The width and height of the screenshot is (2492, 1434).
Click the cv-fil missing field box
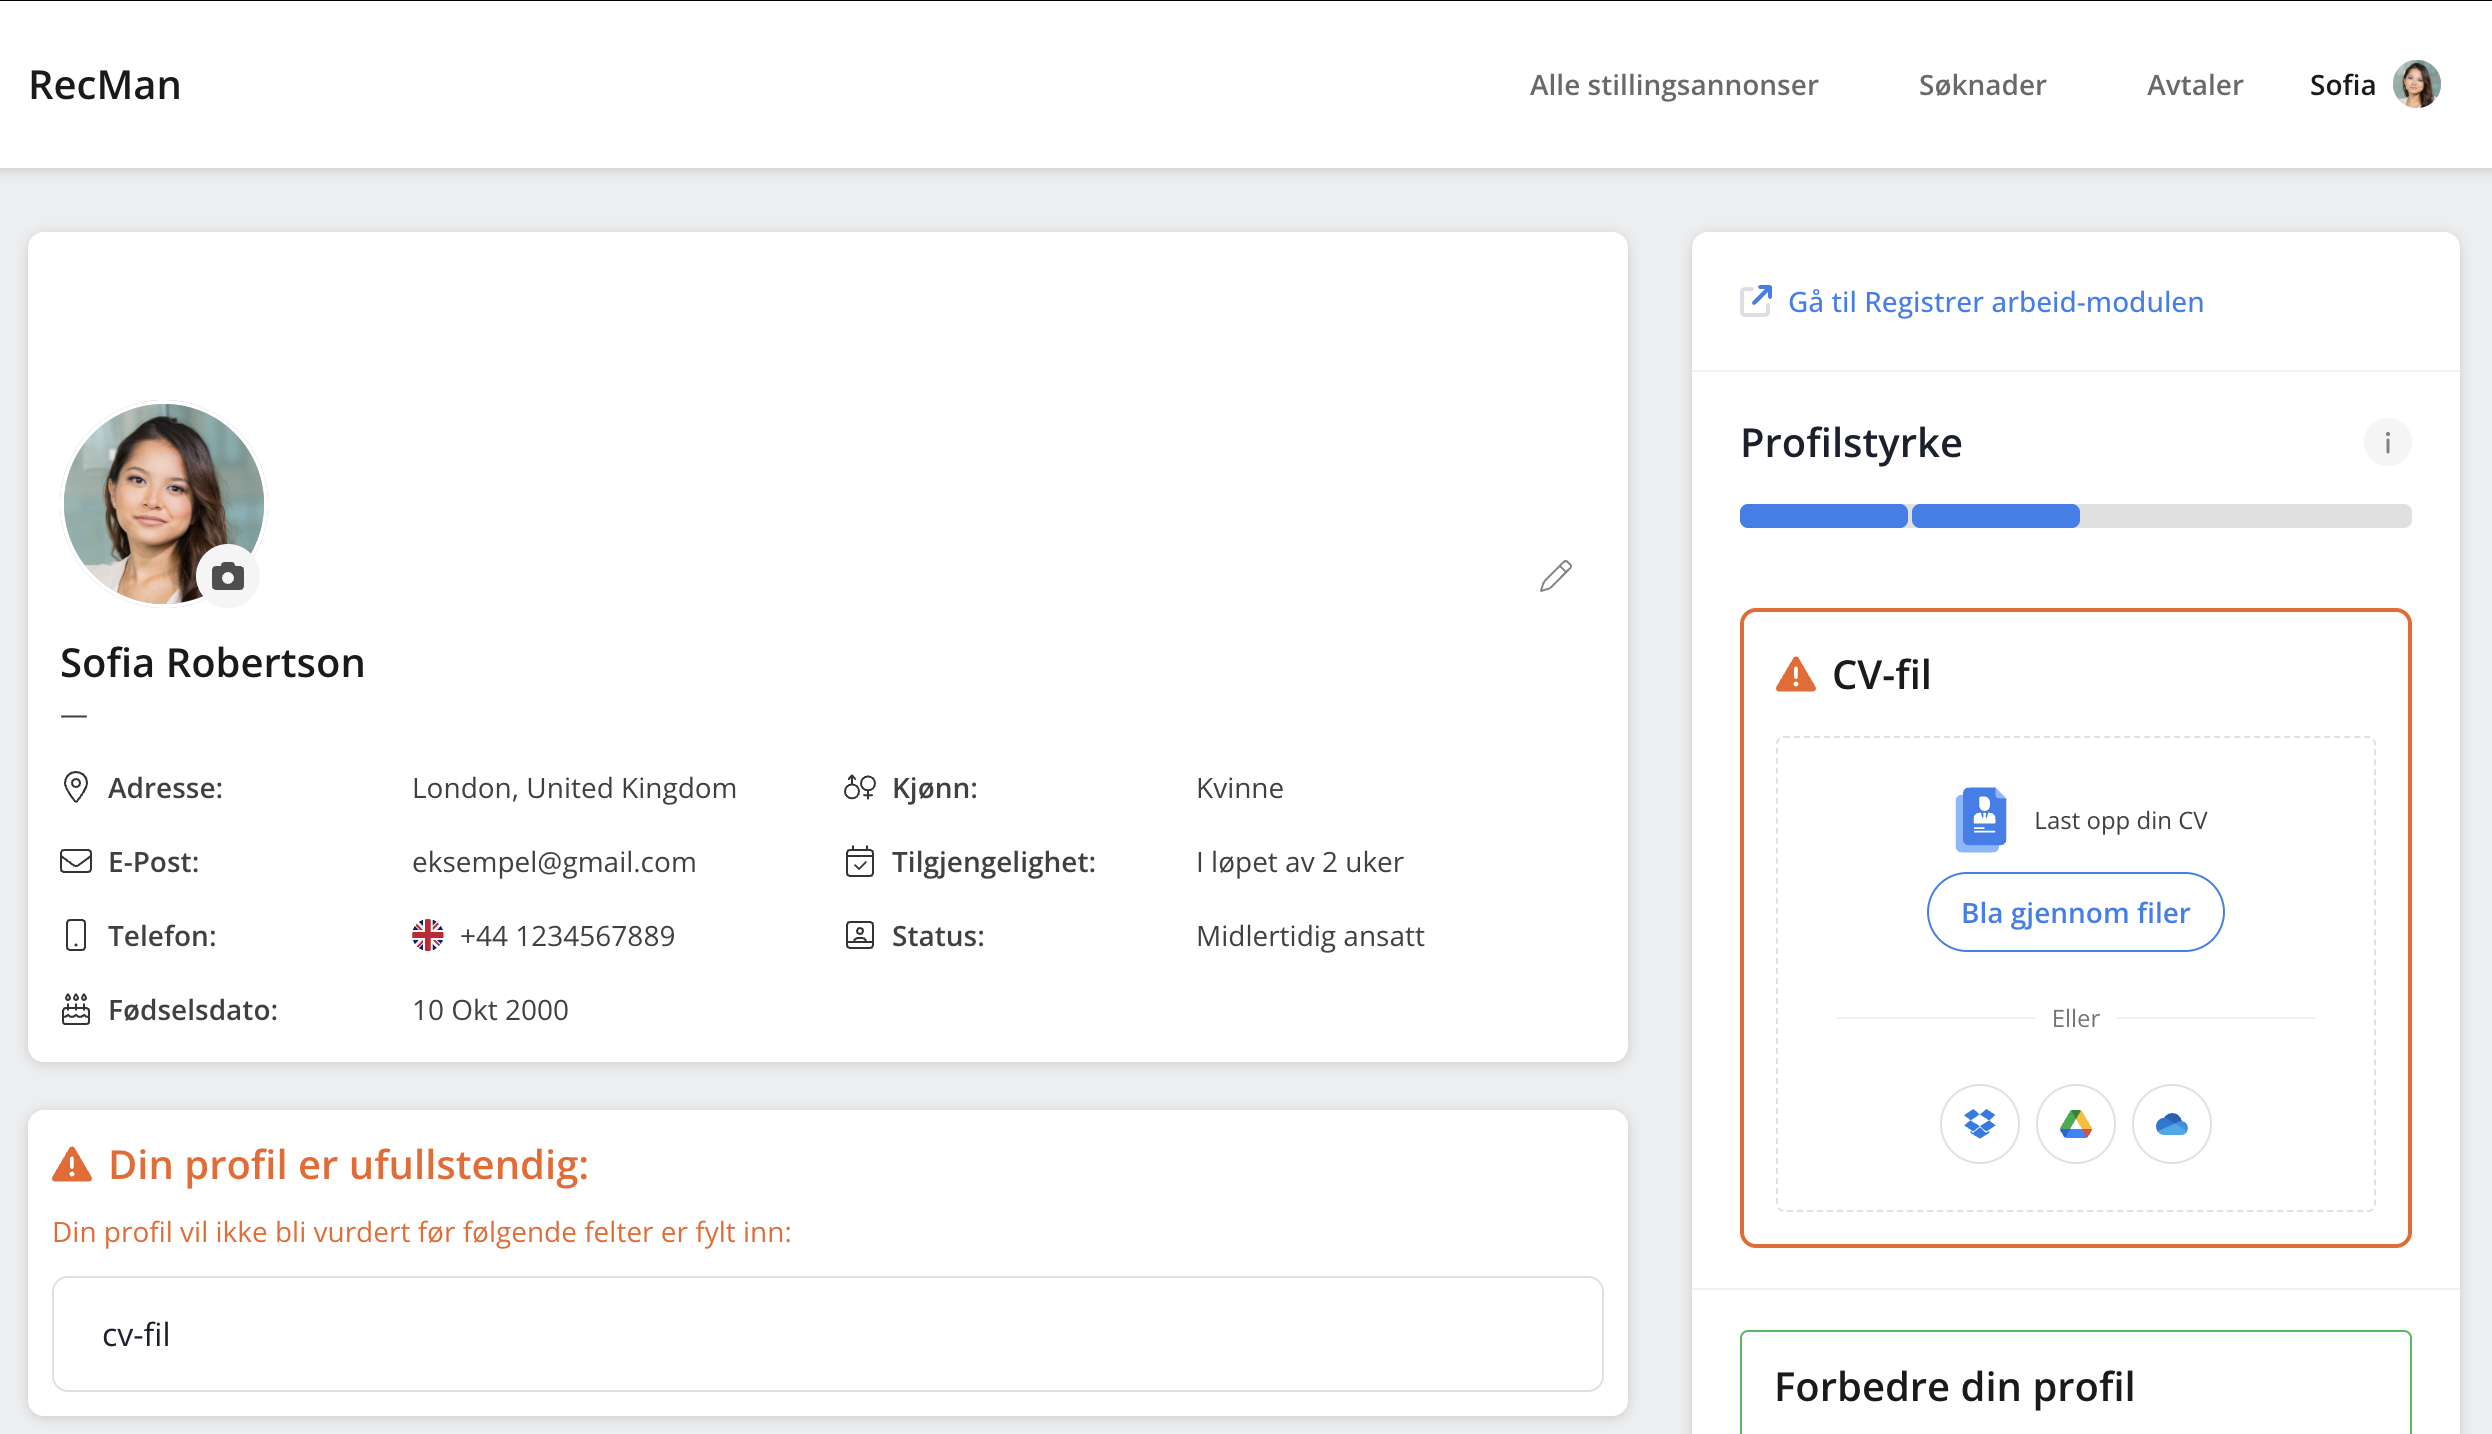coord(827,1333)
